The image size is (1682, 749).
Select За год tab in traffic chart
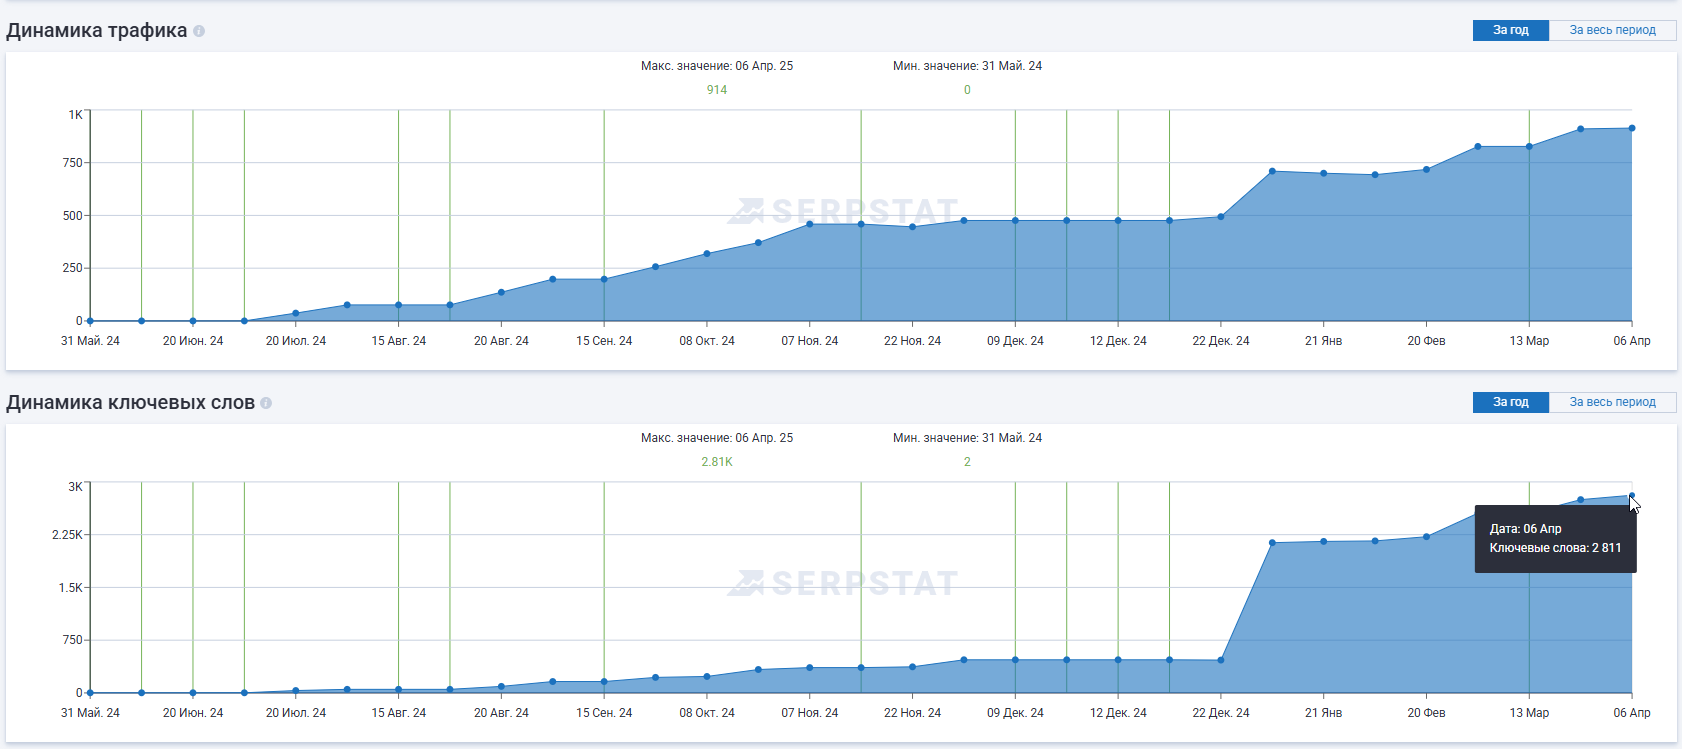coord(1510,30)
